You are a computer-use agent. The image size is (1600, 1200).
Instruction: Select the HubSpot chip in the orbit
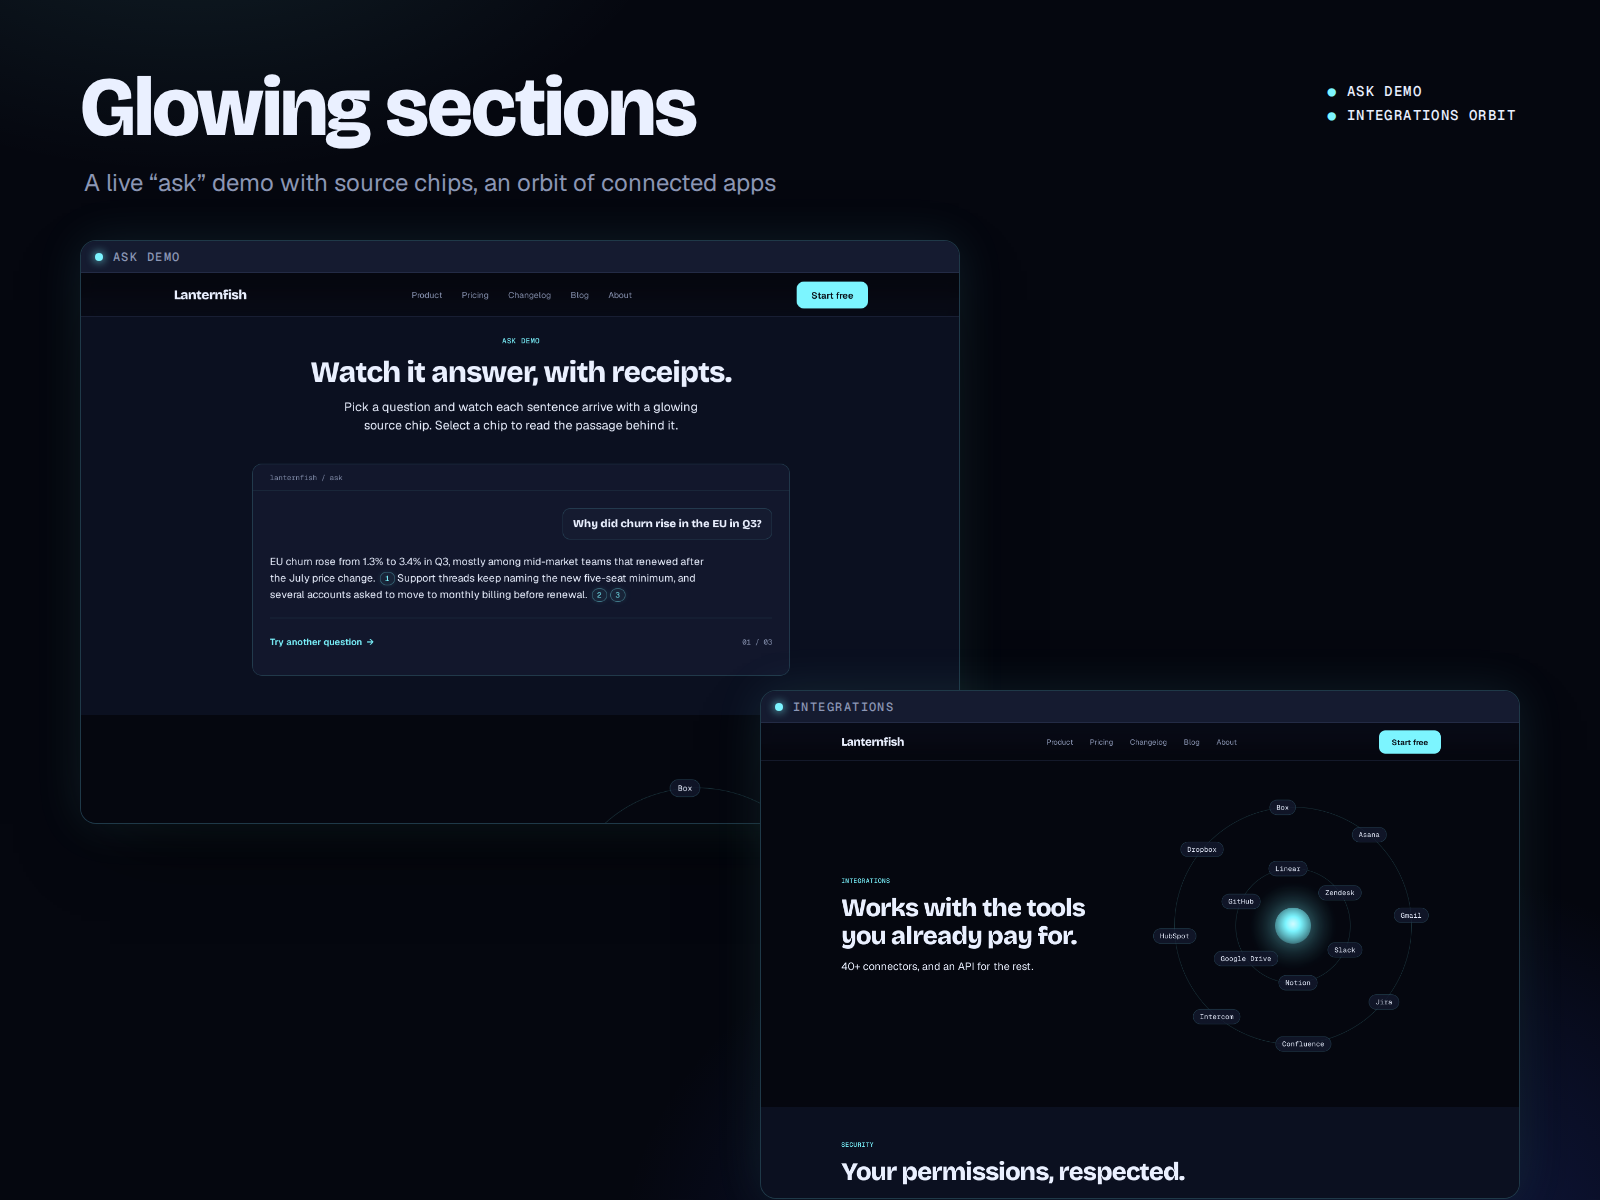(1175, 936)
